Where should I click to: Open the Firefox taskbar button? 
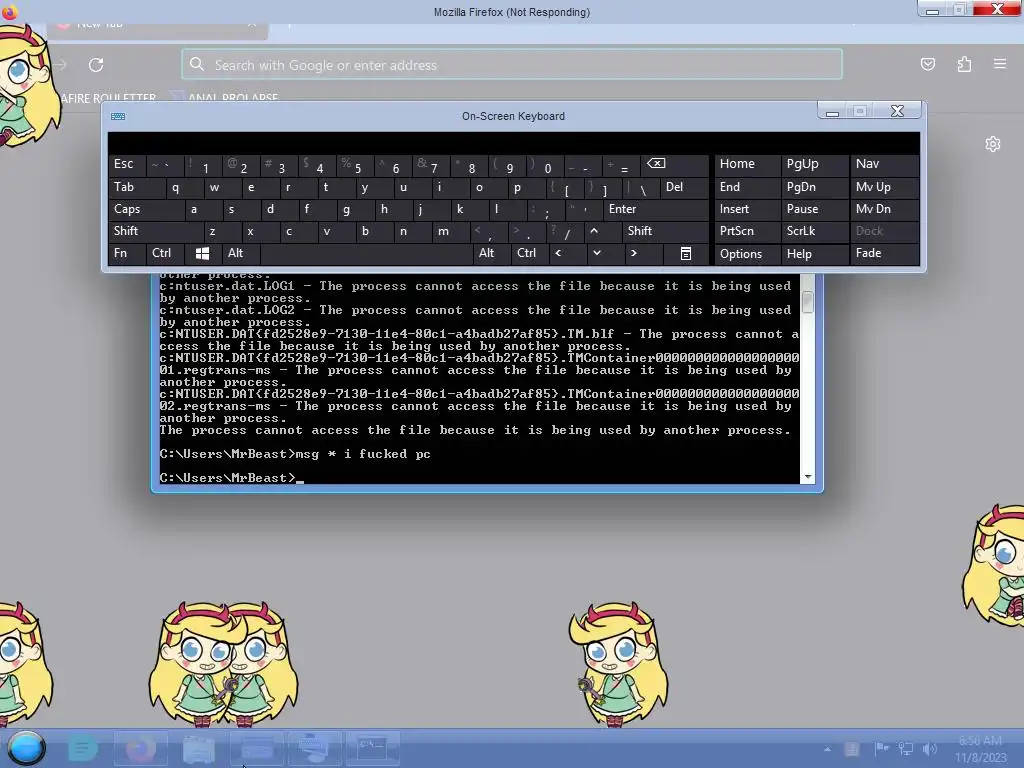click(140, 748)
